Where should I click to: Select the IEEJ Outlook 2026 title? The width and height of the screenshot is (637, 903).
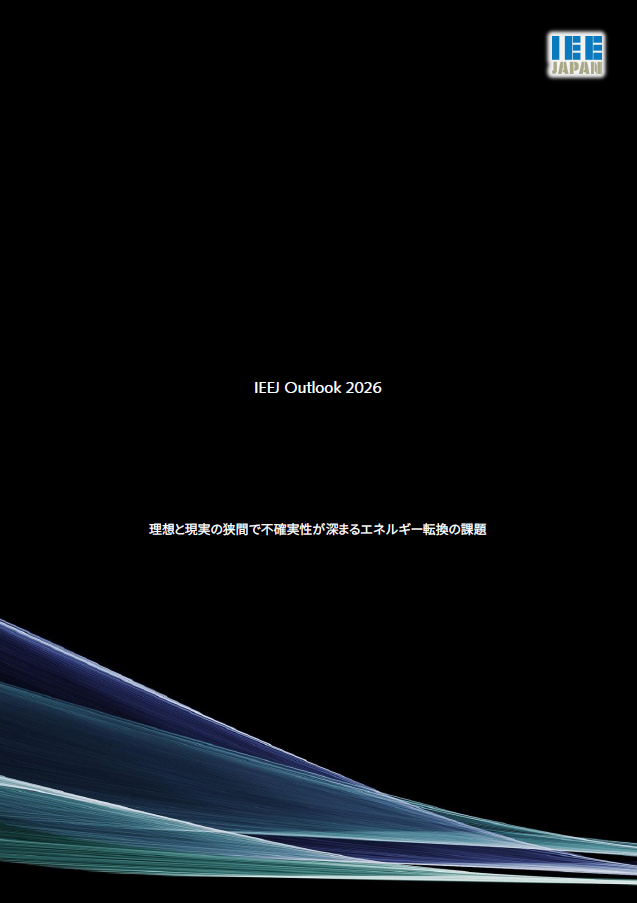pyautogui.click(x=318, y=388)
